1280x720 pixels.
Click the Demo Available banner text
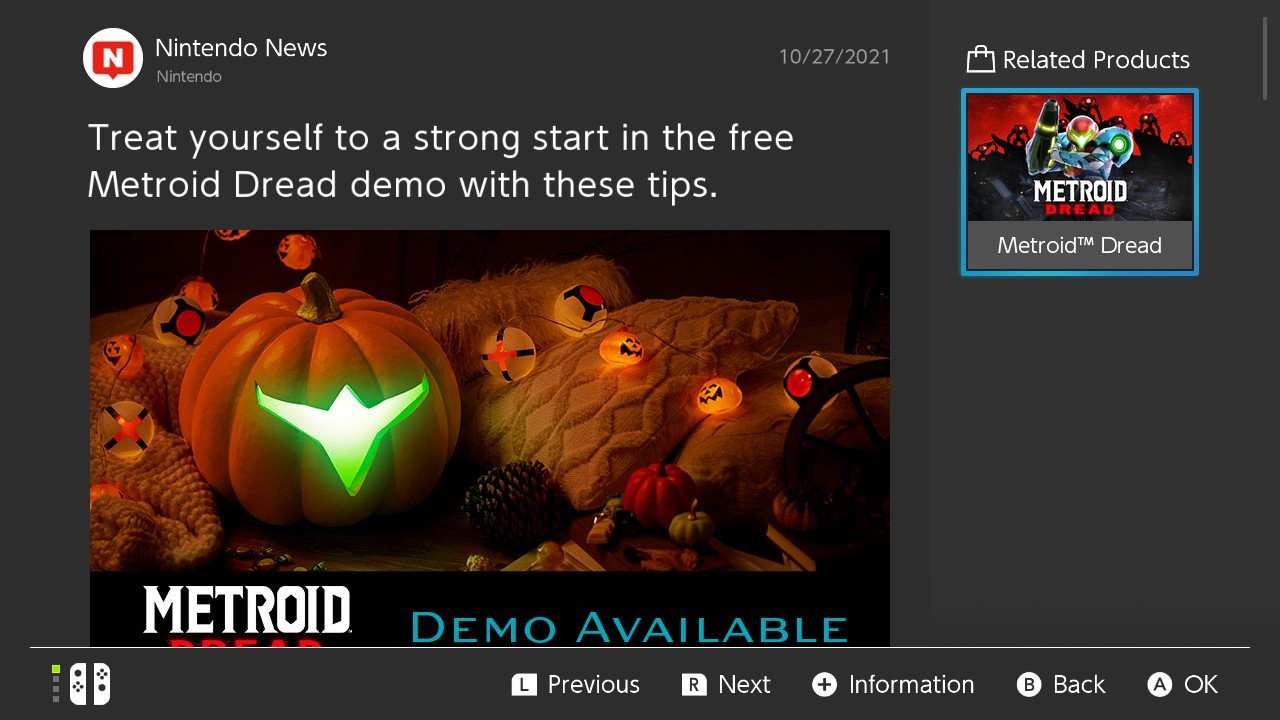[629, 628]
